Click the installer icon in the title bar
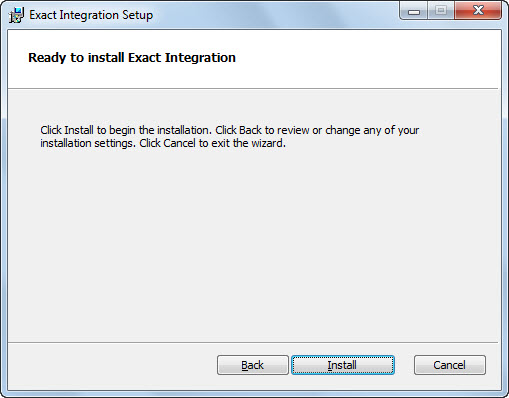The image size is (509, 398). pyautogui.click(x=16, y=15)
